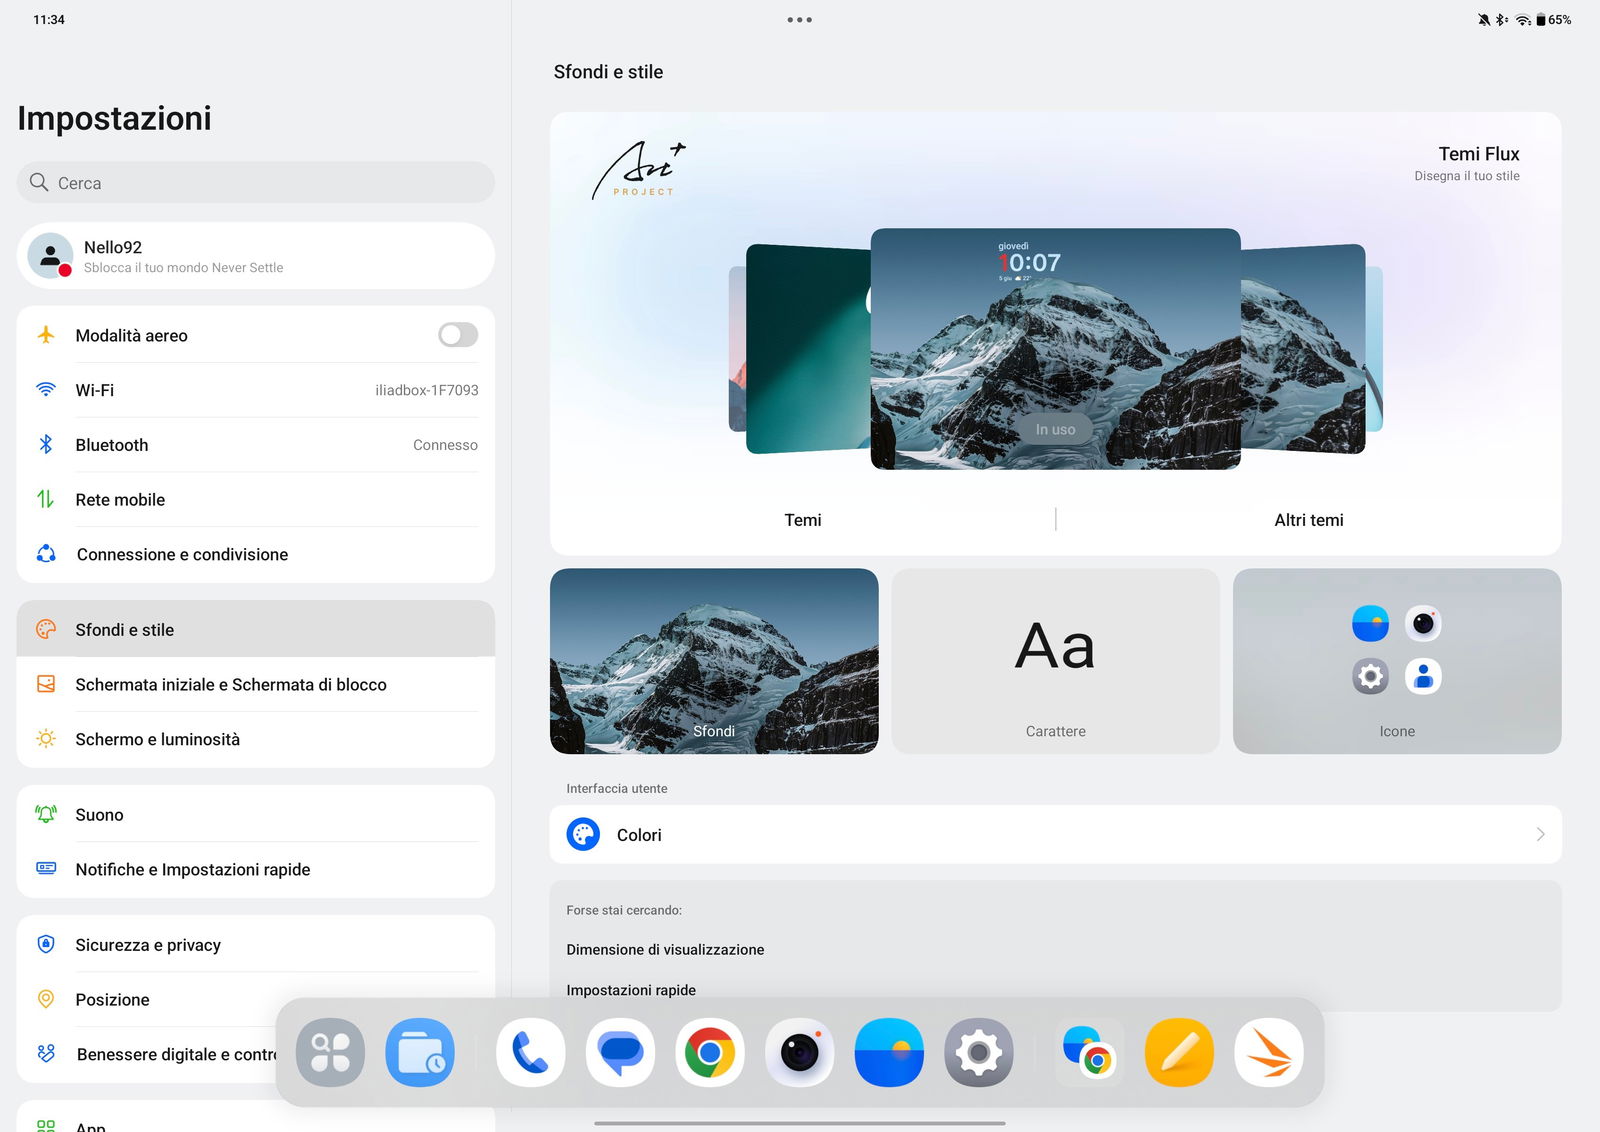
Task: Open the Settings gear in dock
Action: 979,1053
